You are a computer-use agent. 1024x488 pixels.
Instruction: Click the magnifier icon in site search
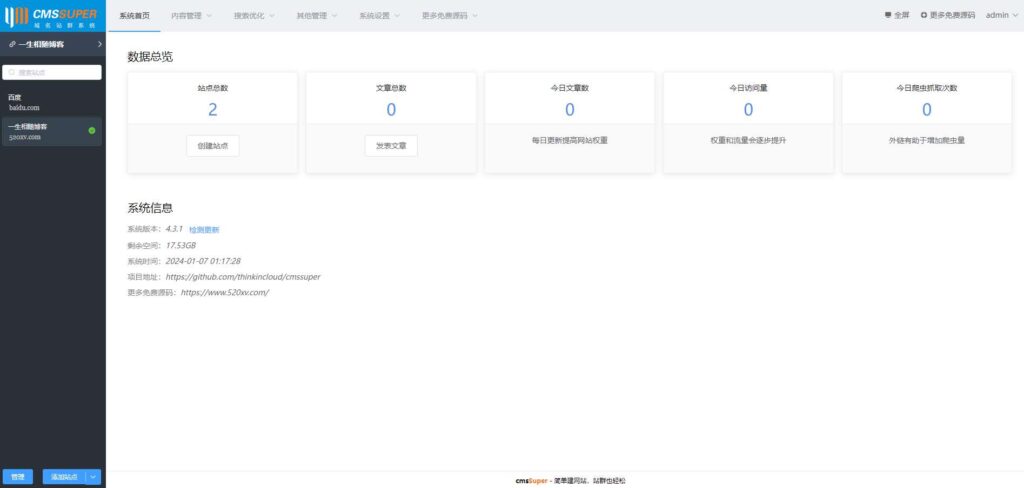point(11,73)
